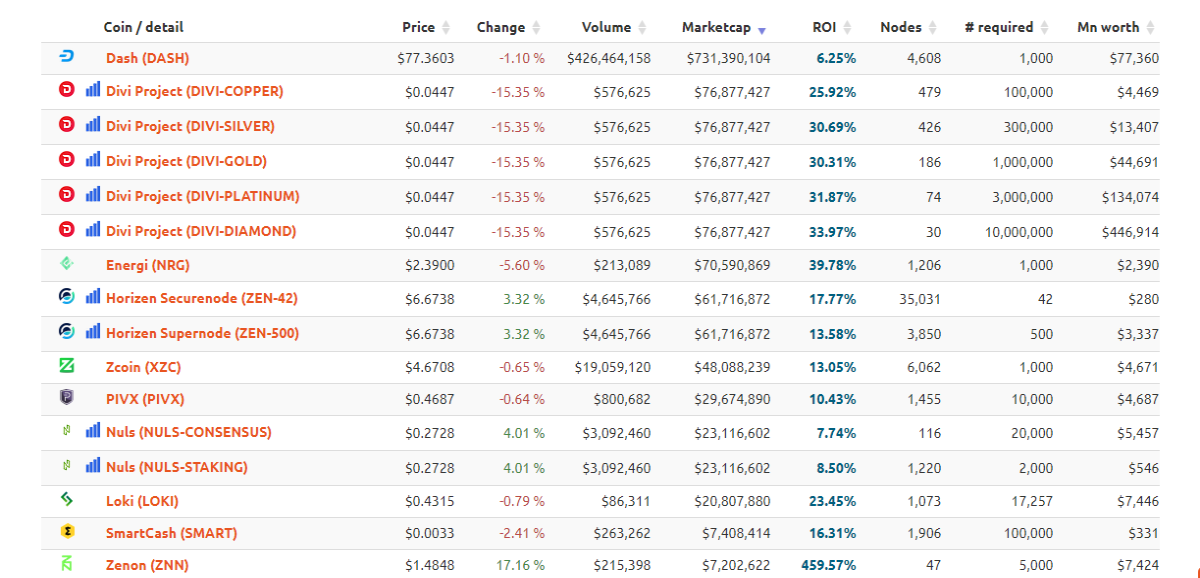Open Divi Project (DIVI-DIAMOND) link

click(x=201, y=231)
